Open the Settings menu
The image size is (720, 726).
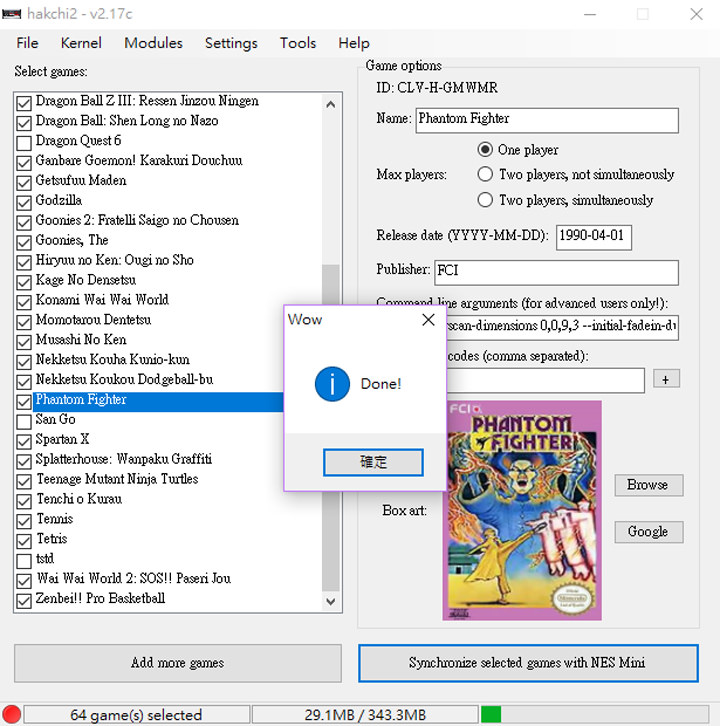[x=231, y=43]
